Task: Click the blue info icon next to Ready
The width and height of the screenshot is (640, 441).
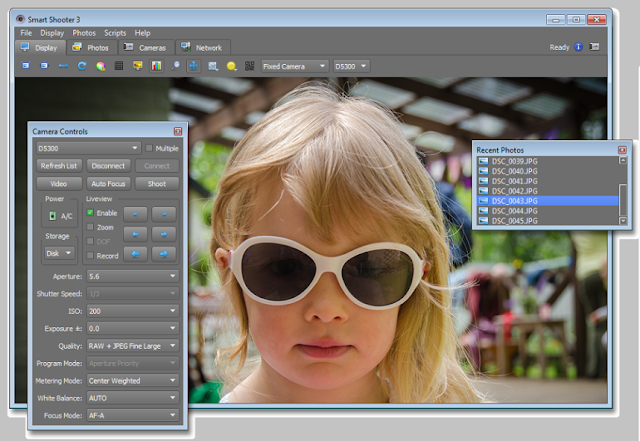Action: (578, 47)
